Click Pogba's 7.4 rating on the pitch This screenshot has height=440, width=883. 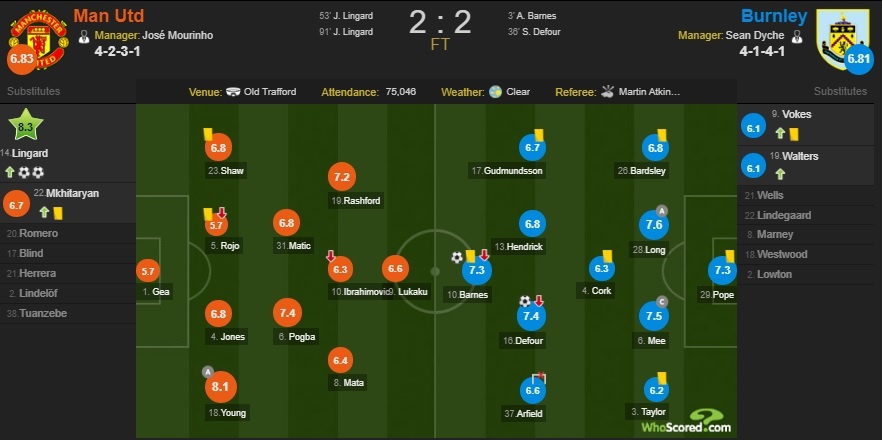pyautogui.click(x=288, y=313)
